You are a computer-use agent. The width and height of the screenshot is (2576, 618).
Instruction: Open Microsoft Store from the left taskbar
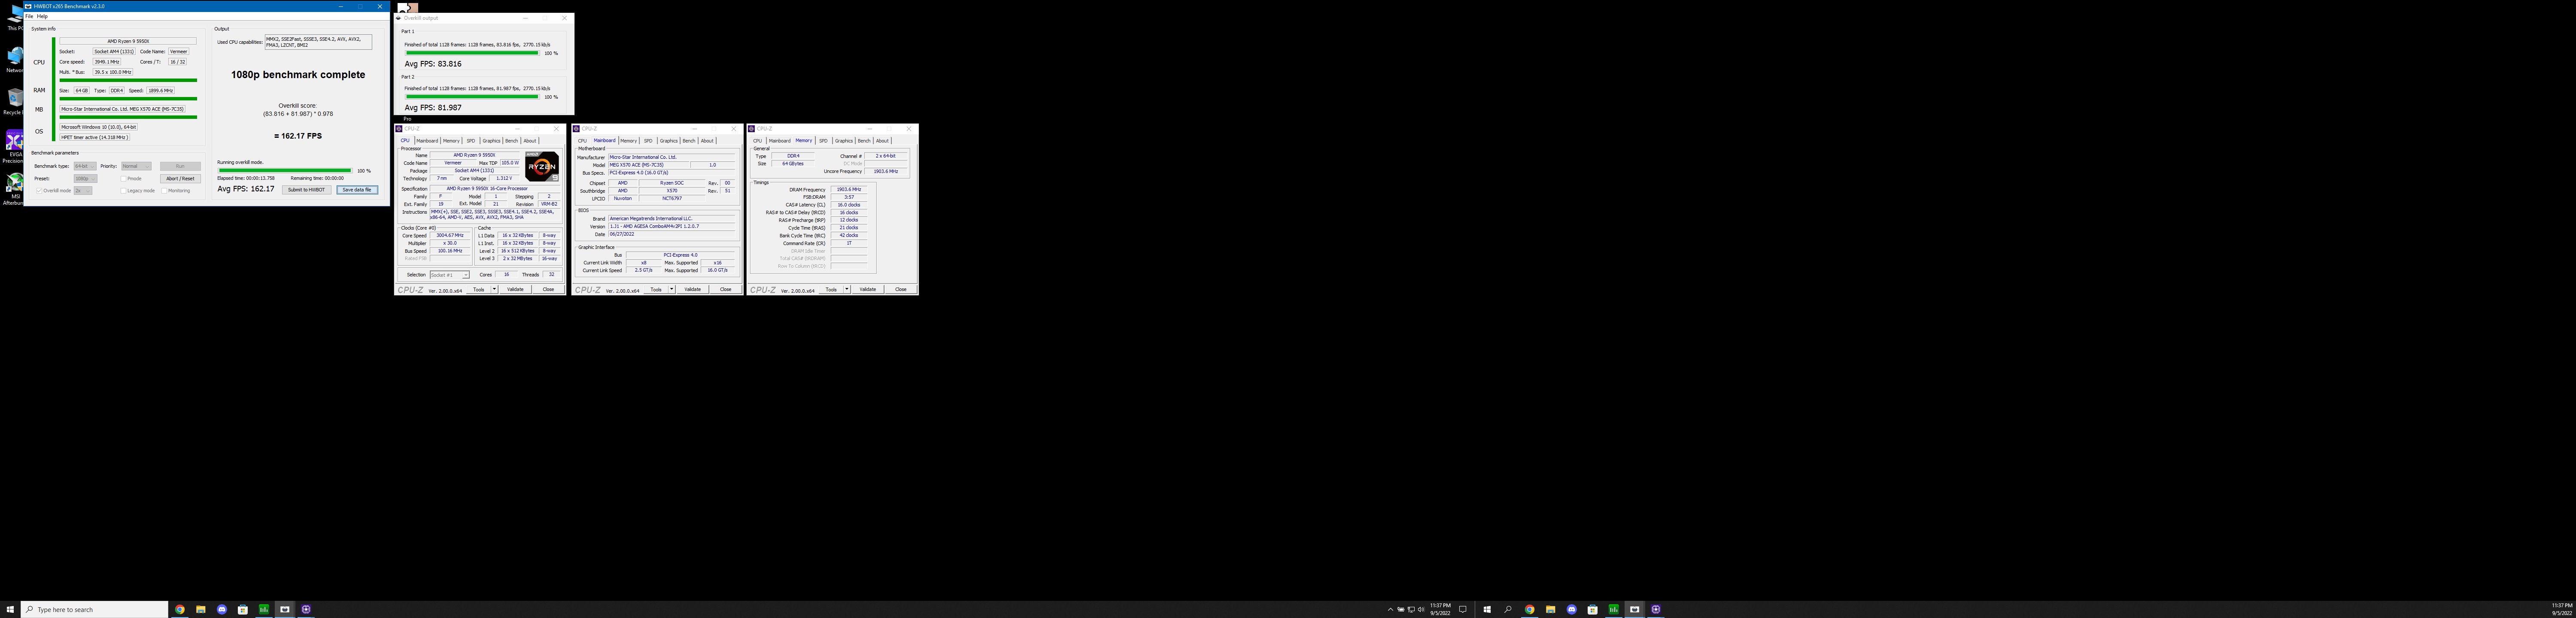click(x=243, y=609)
